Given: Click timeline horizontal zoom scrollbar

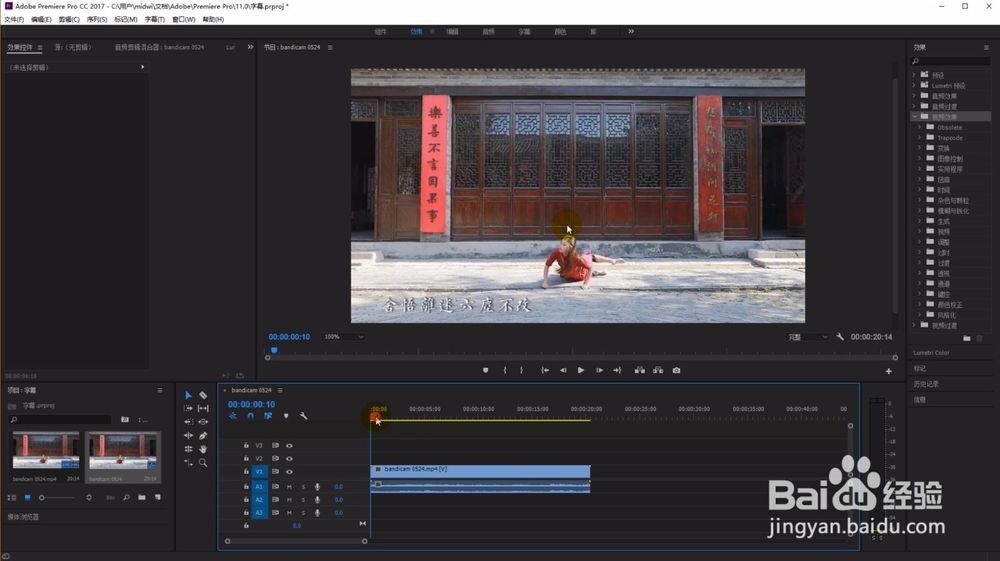Looking at the screenshot, I should click(x=296, y=541).
